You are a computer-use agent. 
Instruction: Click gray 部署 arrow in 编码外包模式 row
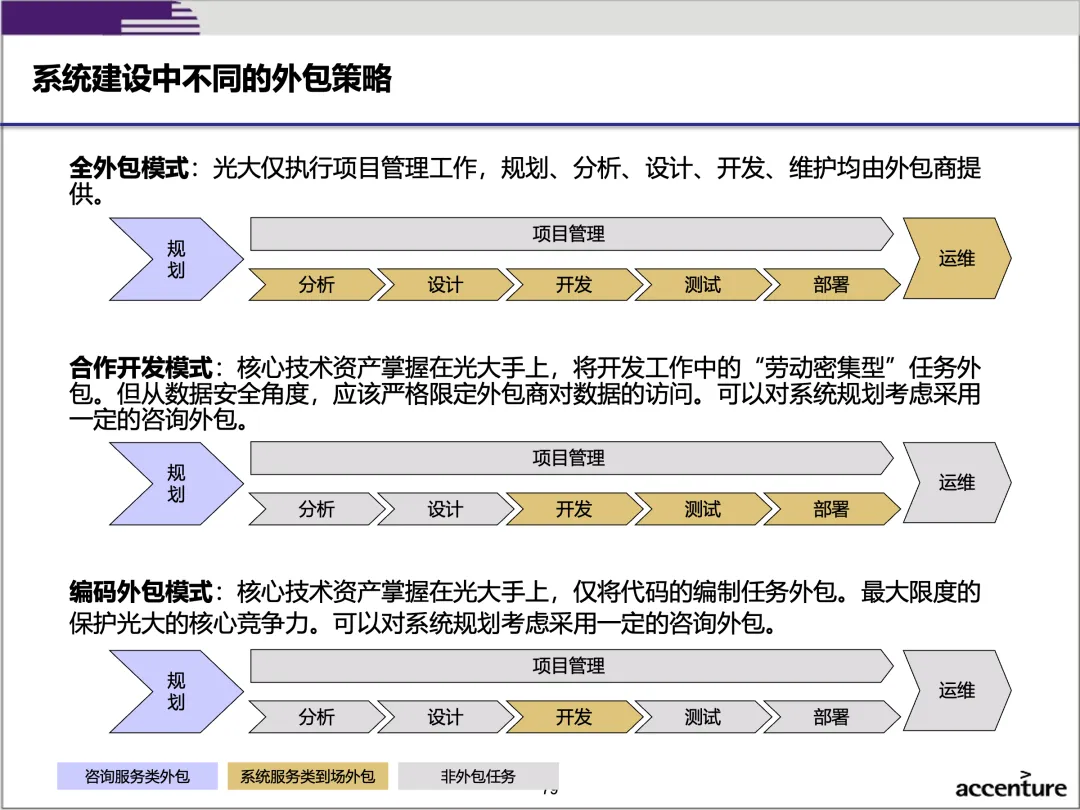click(x=832, y=717)
